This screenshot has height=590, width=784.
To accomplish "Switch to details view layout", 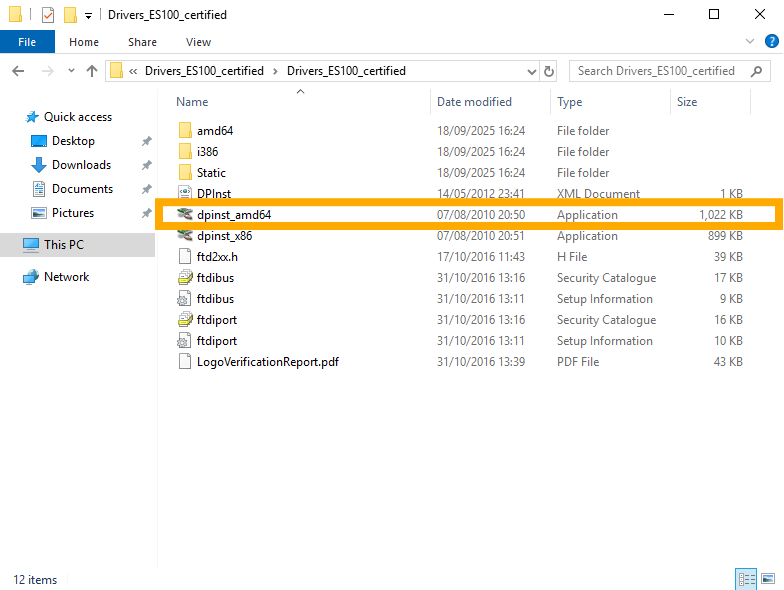I will click(x=746, y=579).
